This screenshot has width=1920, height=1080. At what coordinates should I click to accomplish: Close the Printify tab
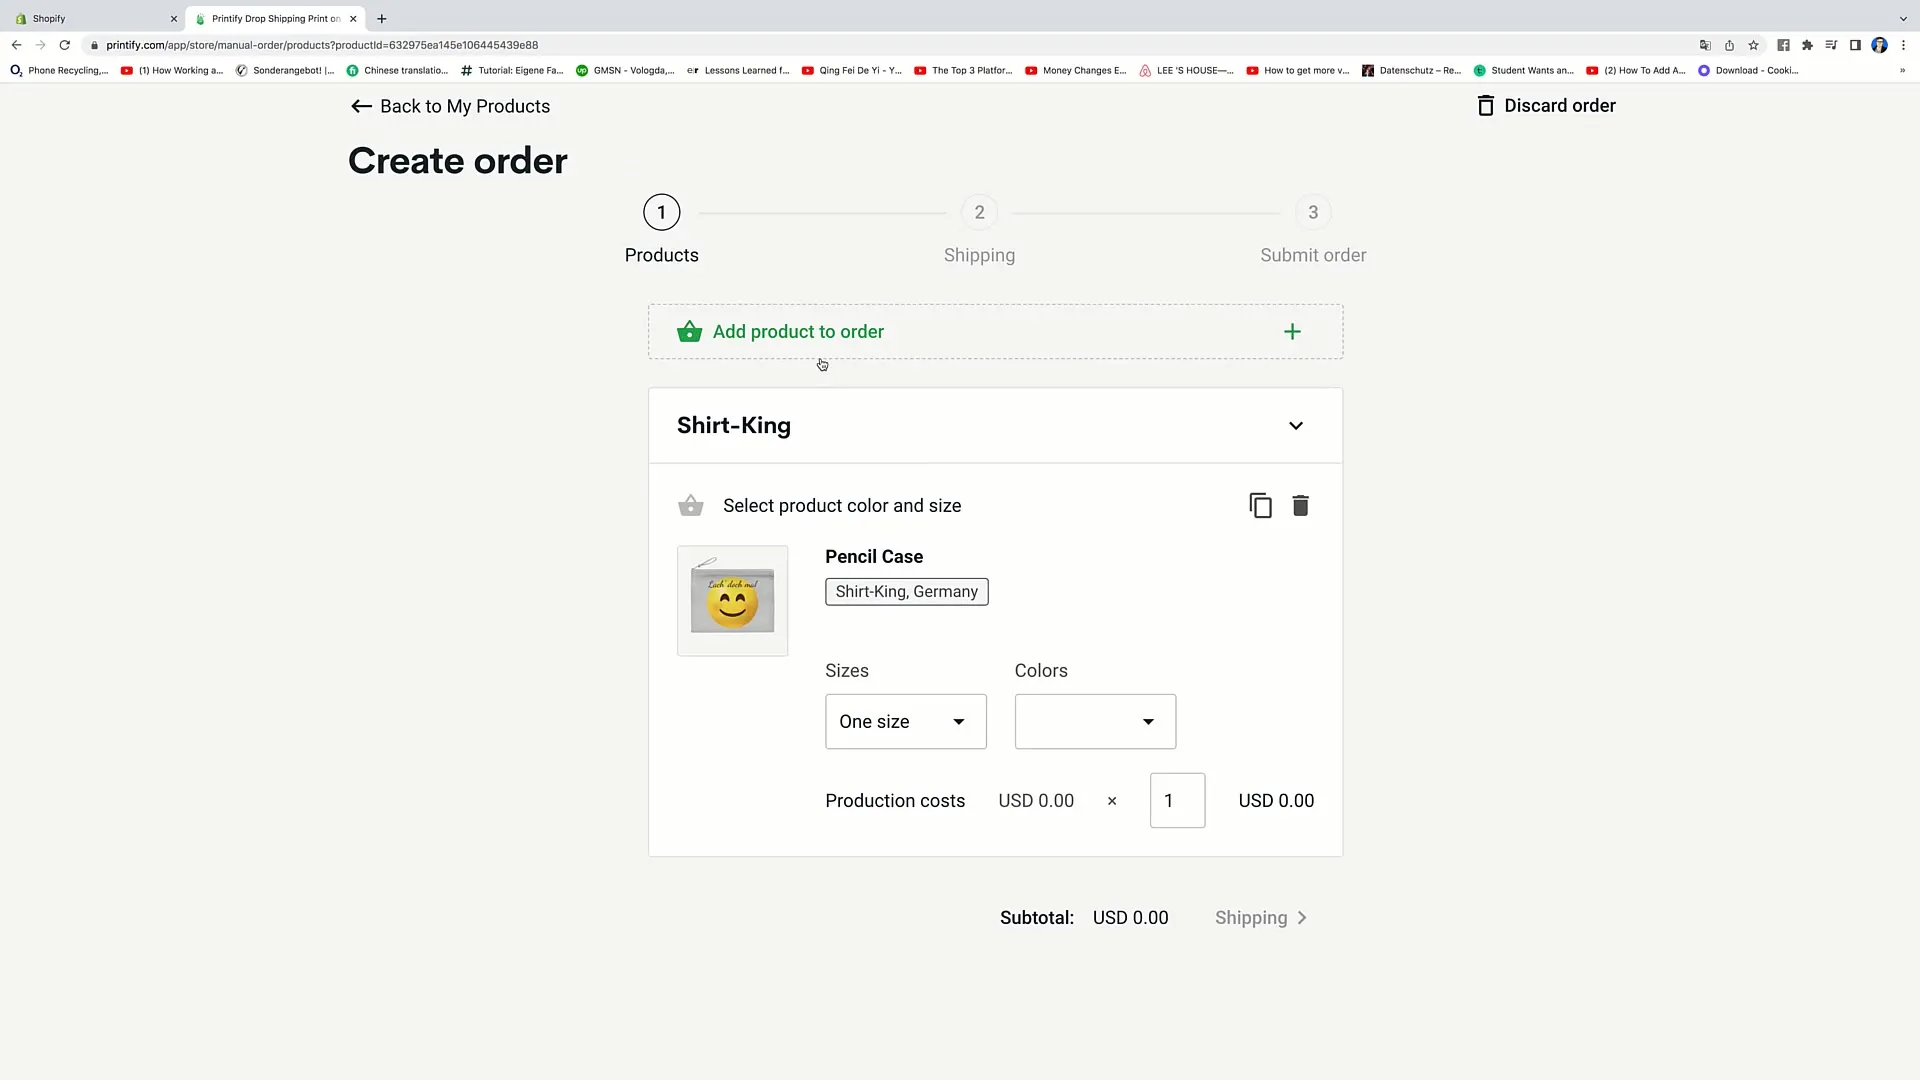click(353, 19)
